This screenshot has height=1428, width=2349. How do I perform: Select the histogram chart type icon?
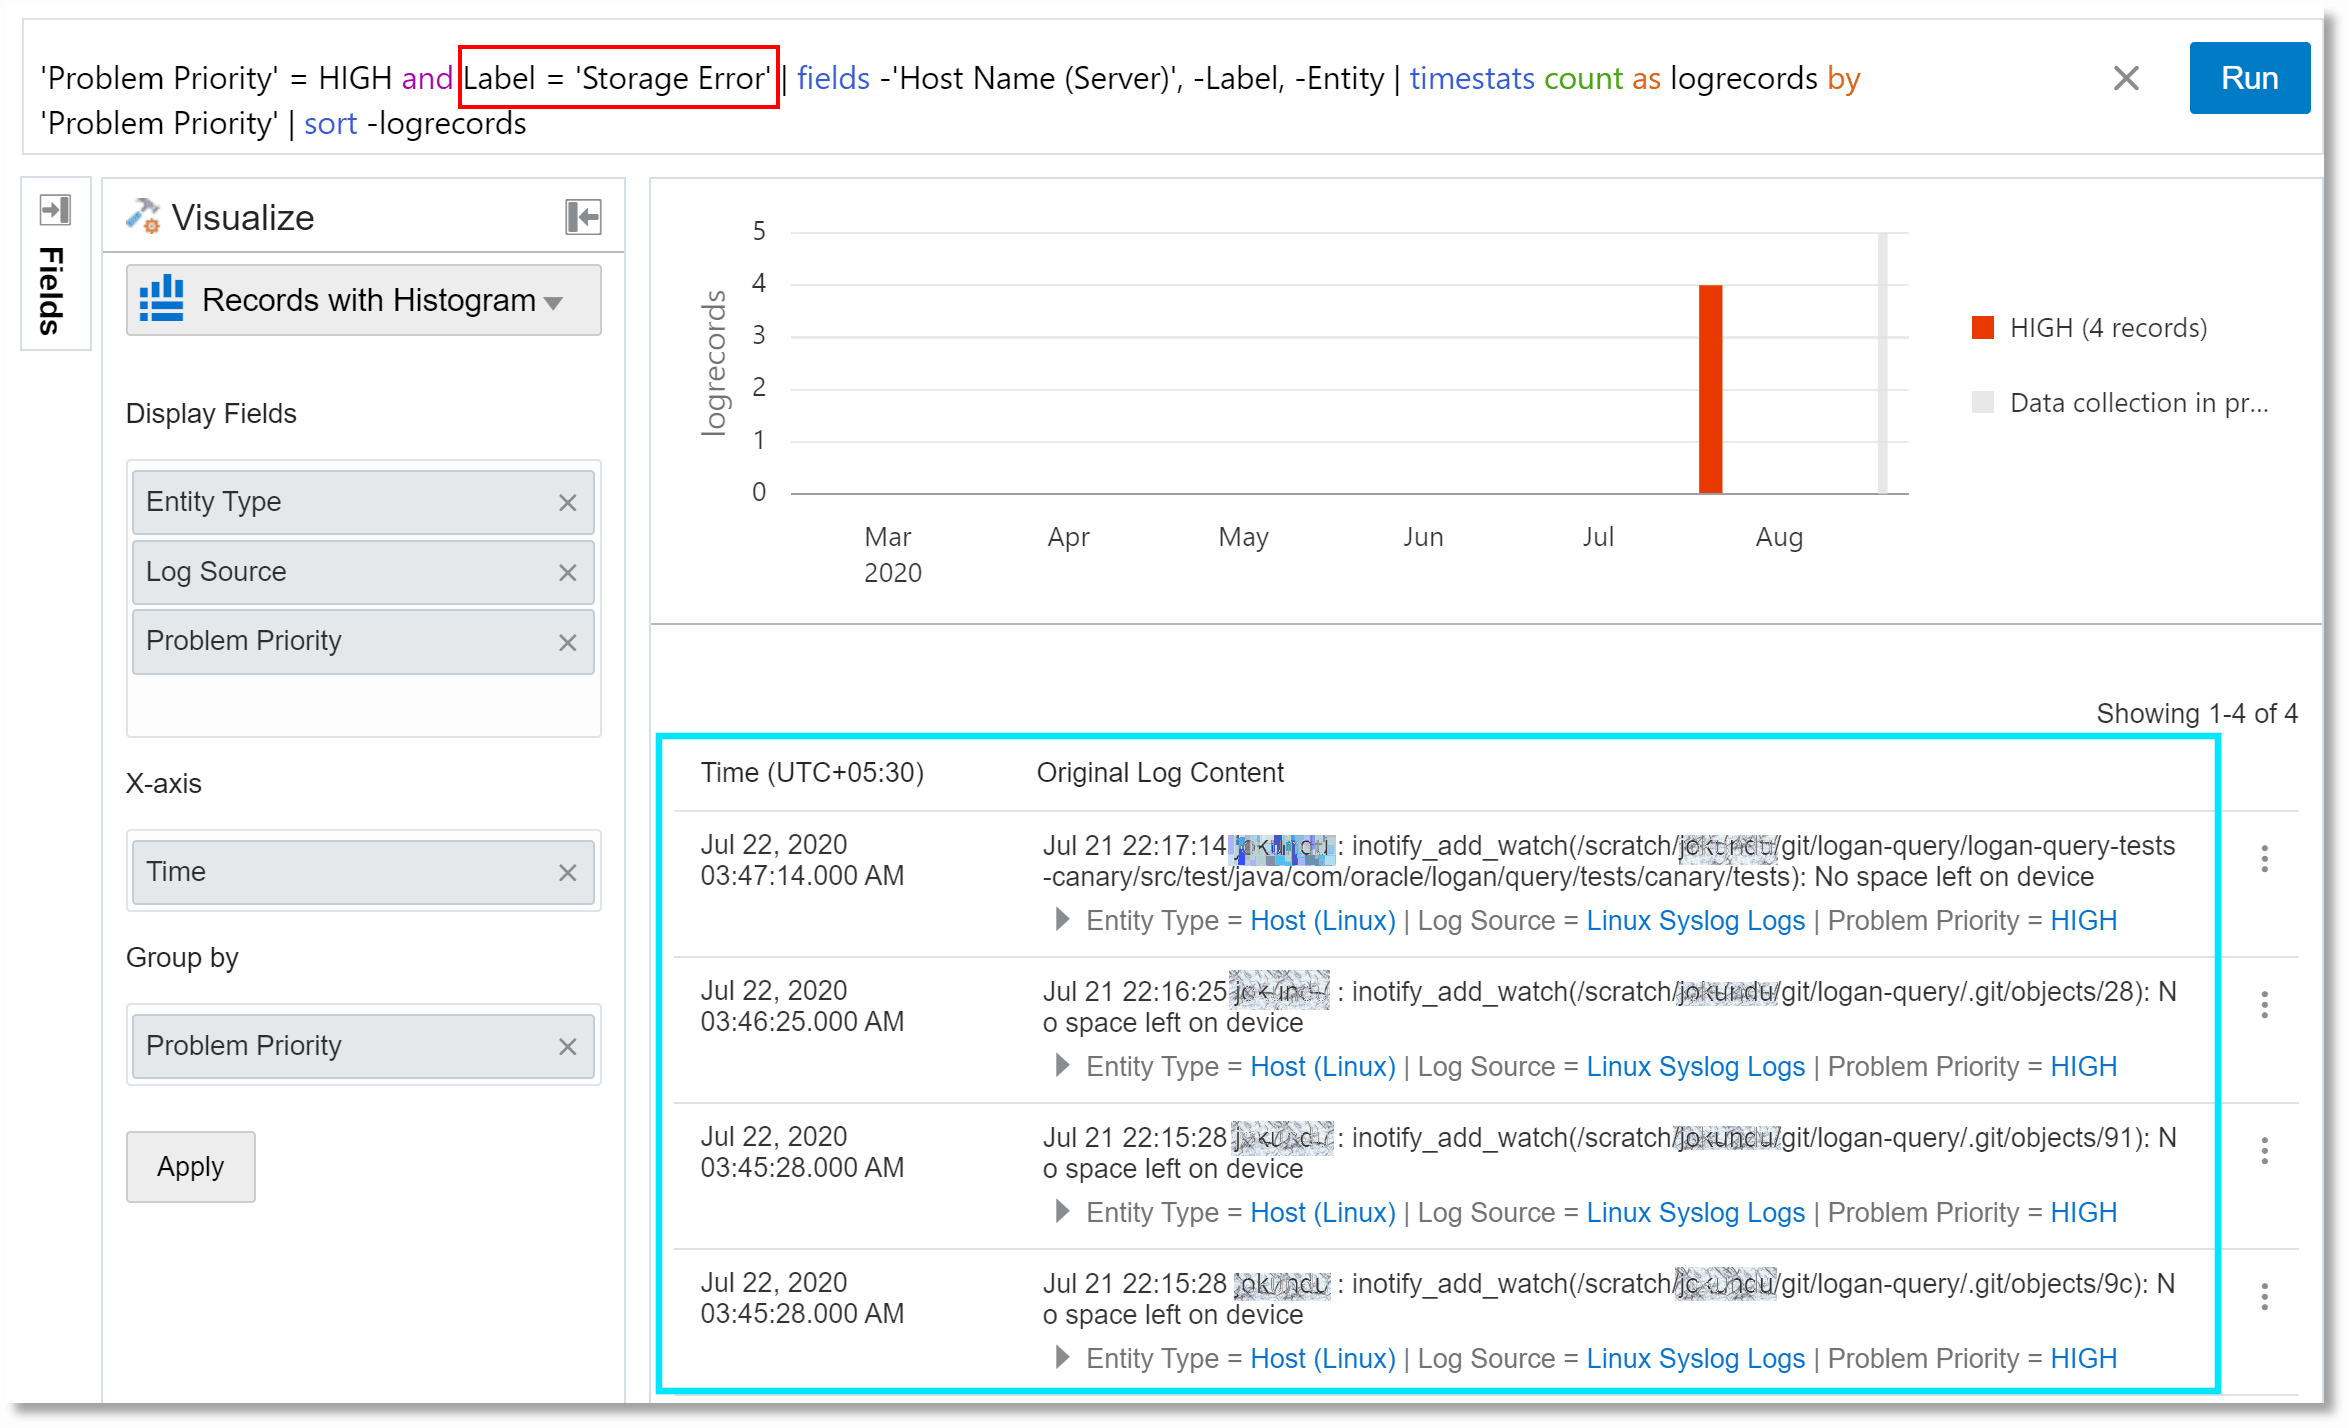pos(163,299)
